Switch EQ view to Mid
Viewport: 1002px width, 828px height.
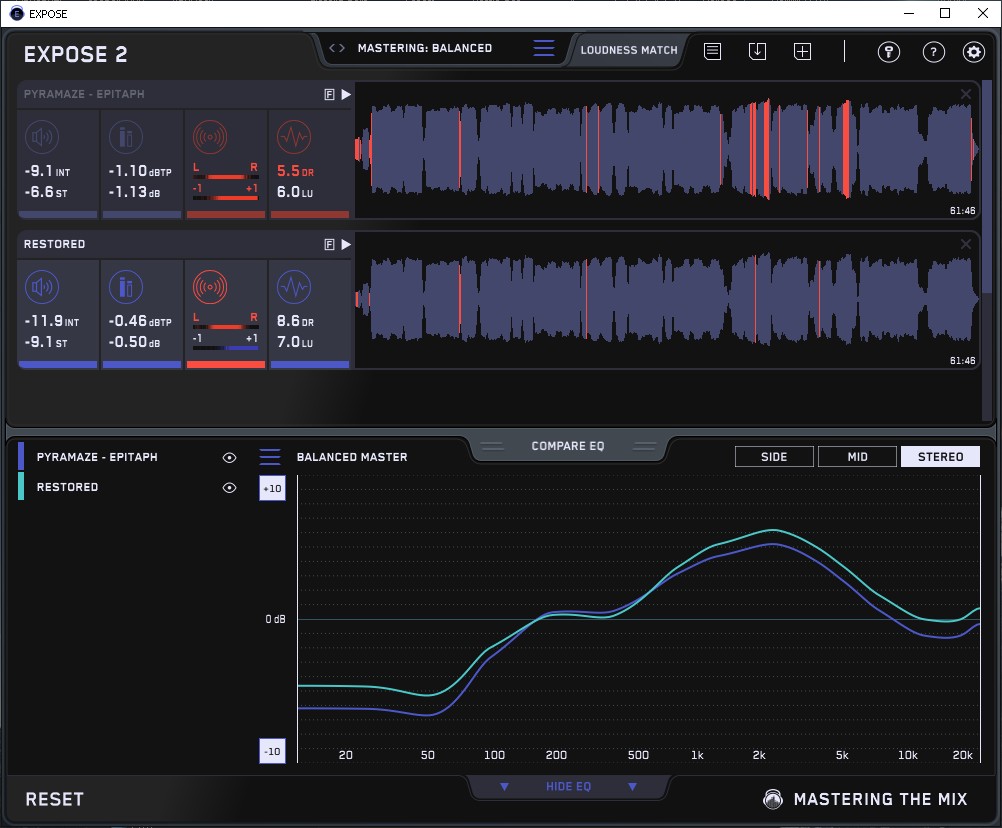coord(857,457)
